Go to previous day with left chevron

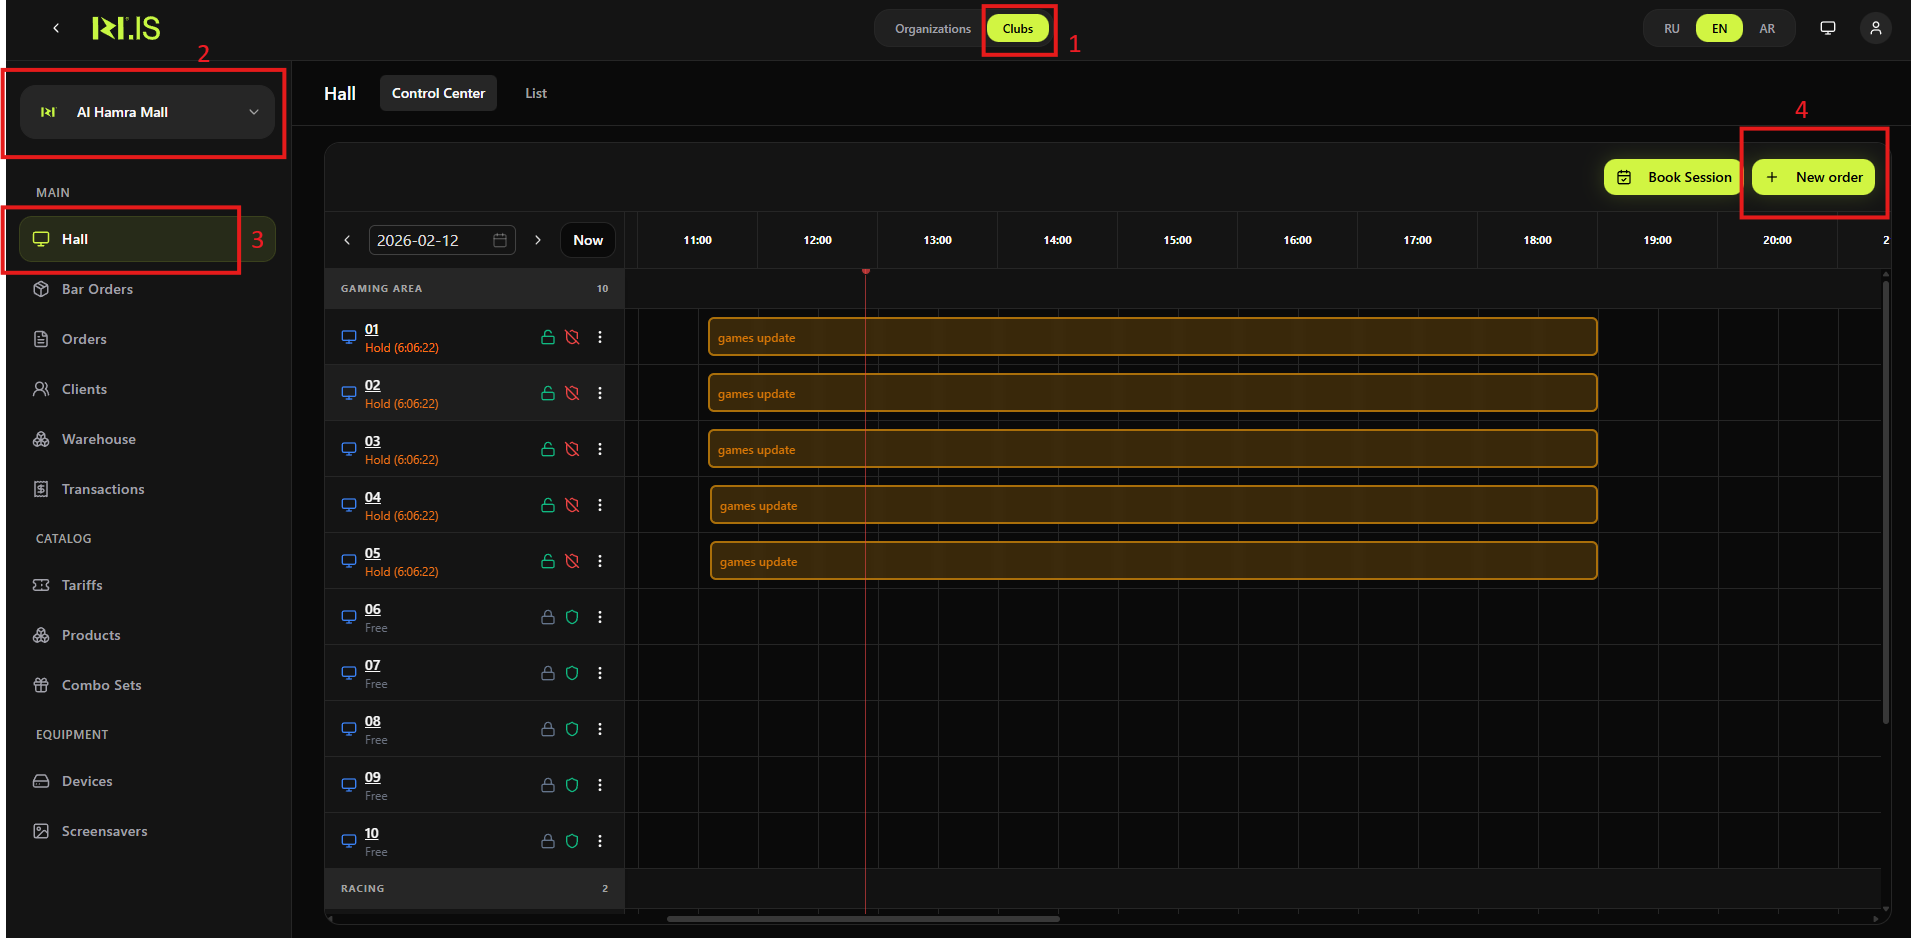347,240
